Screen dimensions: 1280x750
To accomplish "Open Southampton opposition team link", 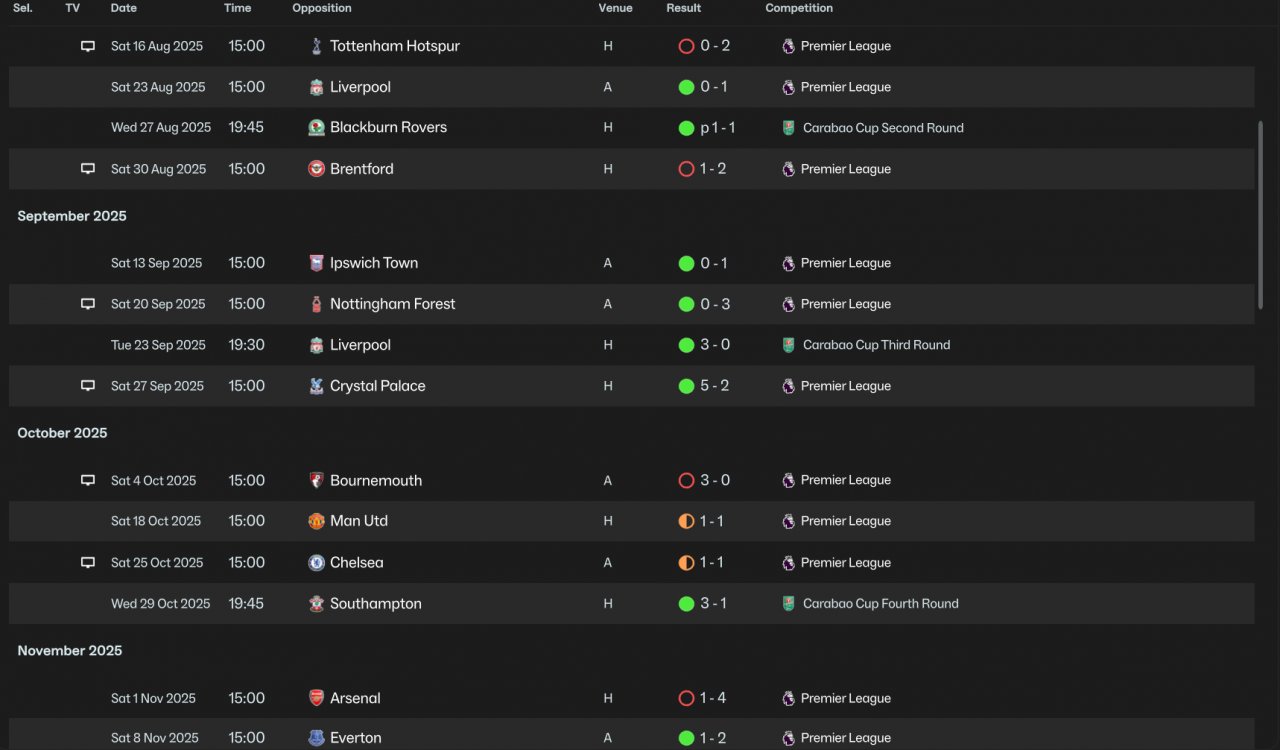I will point(376,604).
